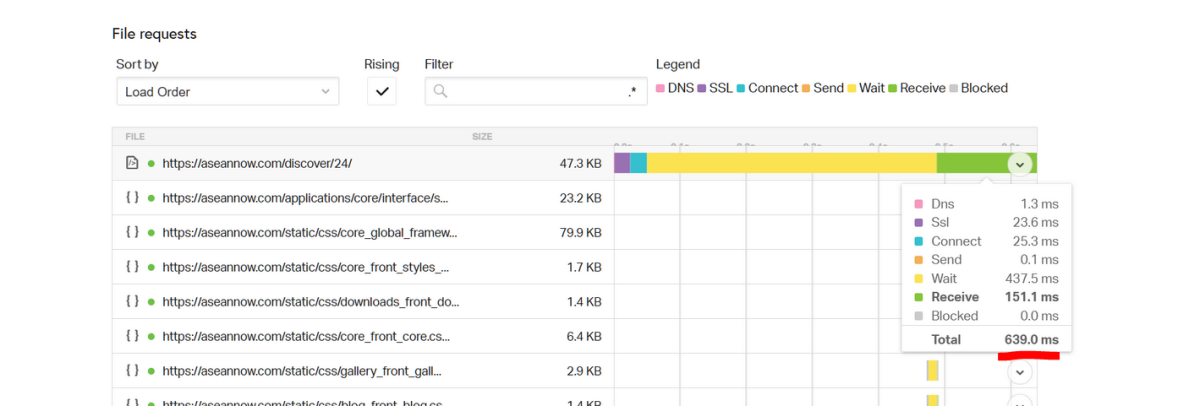Click the FILE column header
The width and height of the screenshot is (1200, 406).
[x=135, y=136]
